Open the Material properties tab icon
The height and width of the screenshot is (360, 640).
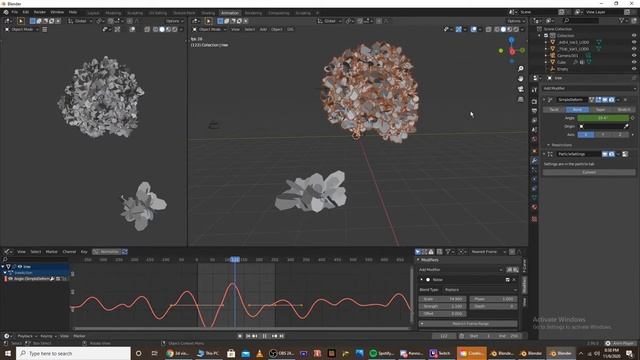[x=534, y=207]
